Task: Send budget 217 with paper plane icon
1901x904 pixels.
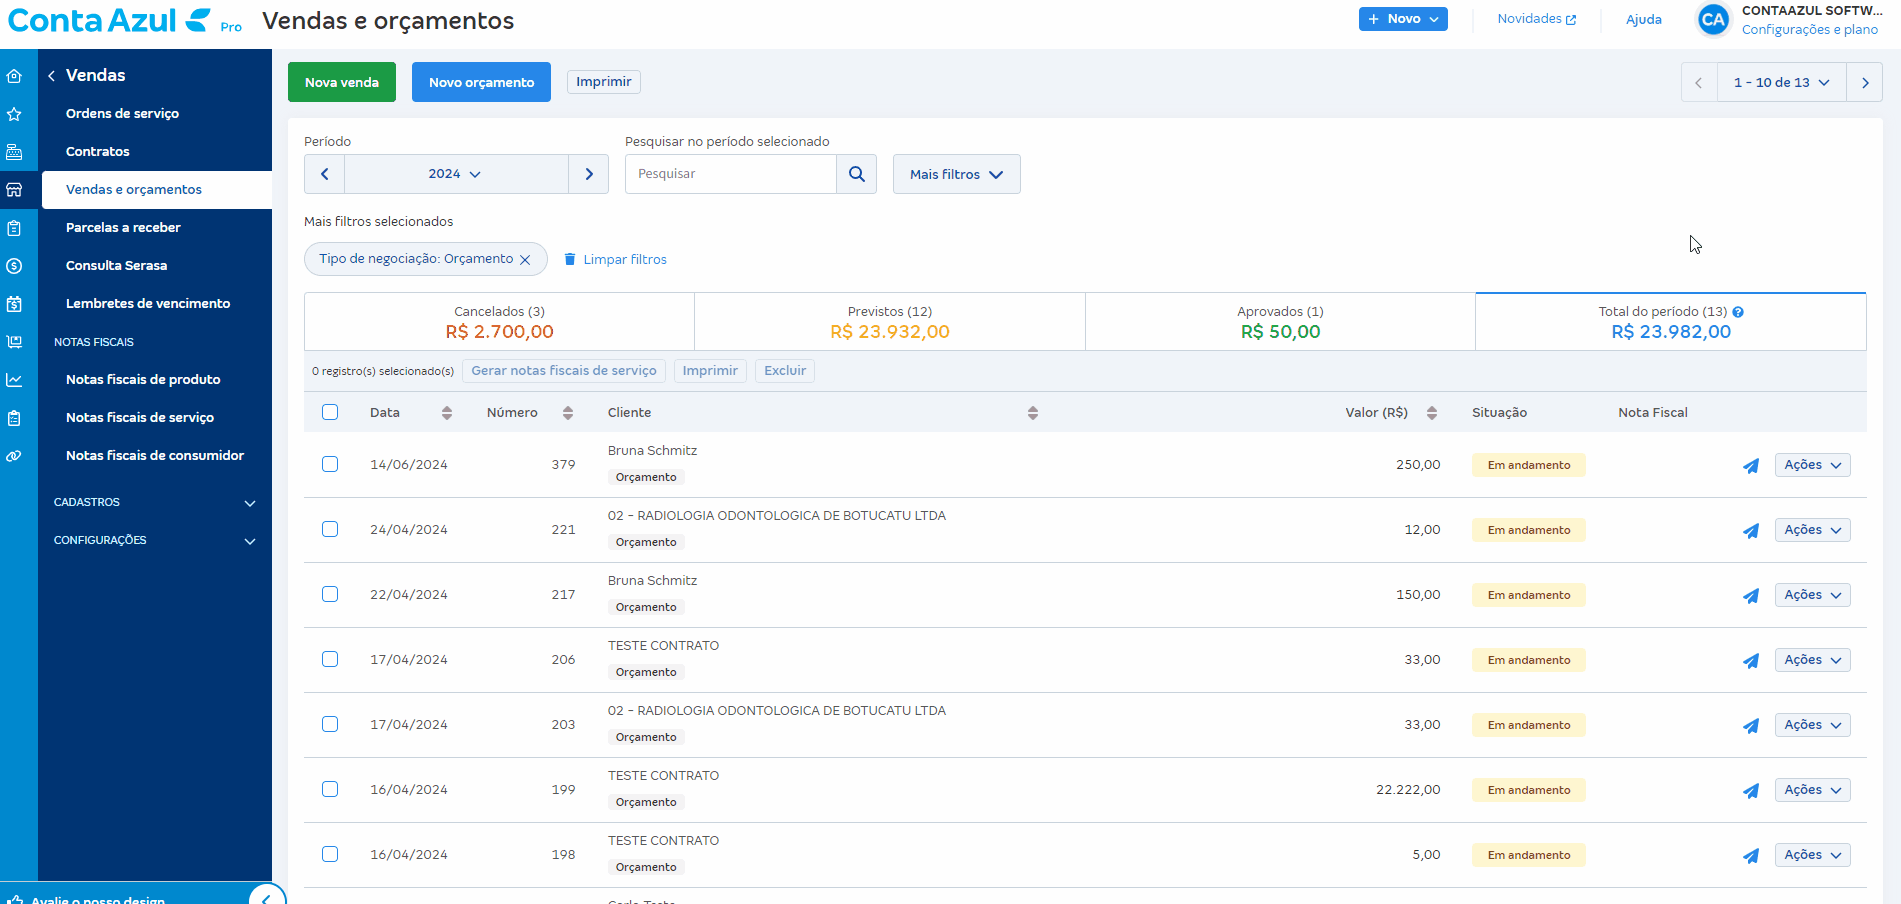Action: click(x=1751, y=596)
